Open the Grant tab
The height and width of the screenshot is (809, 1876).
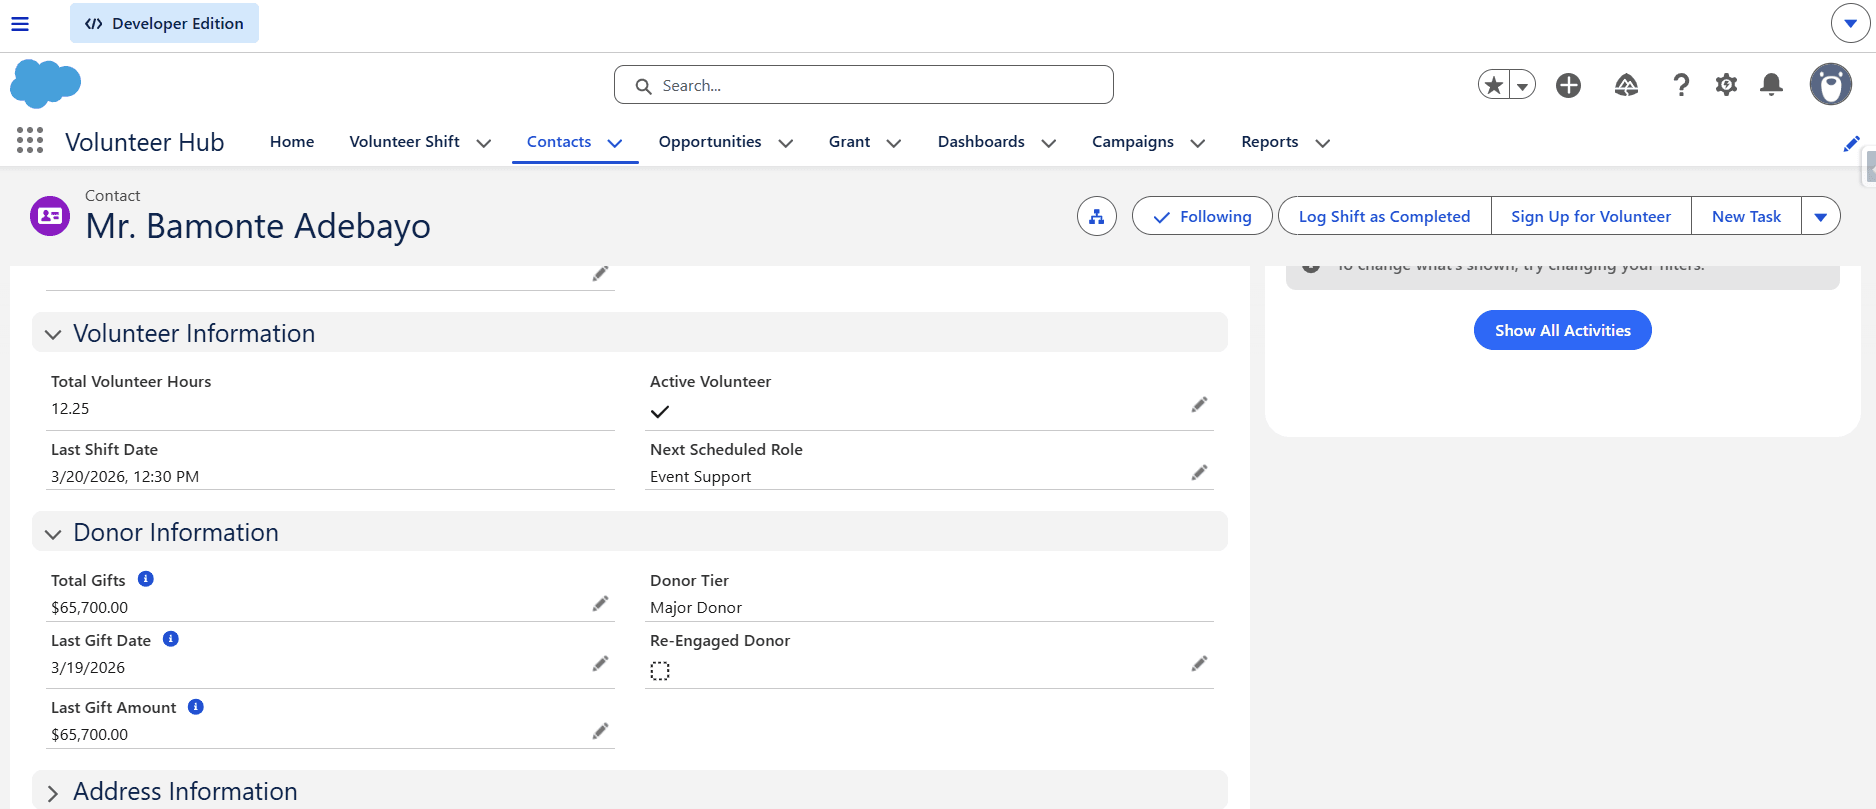[x=850, y=142]
